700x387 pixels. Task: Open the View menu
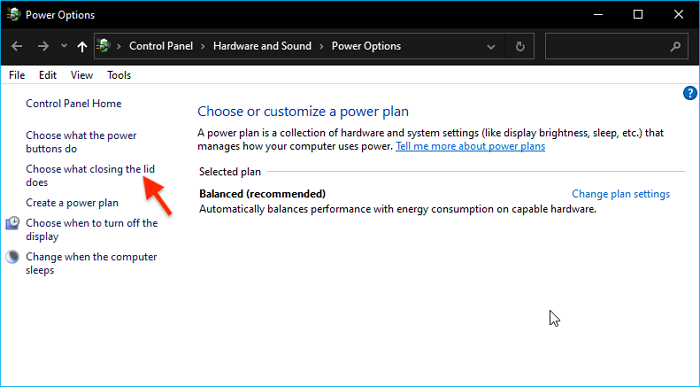82,75
